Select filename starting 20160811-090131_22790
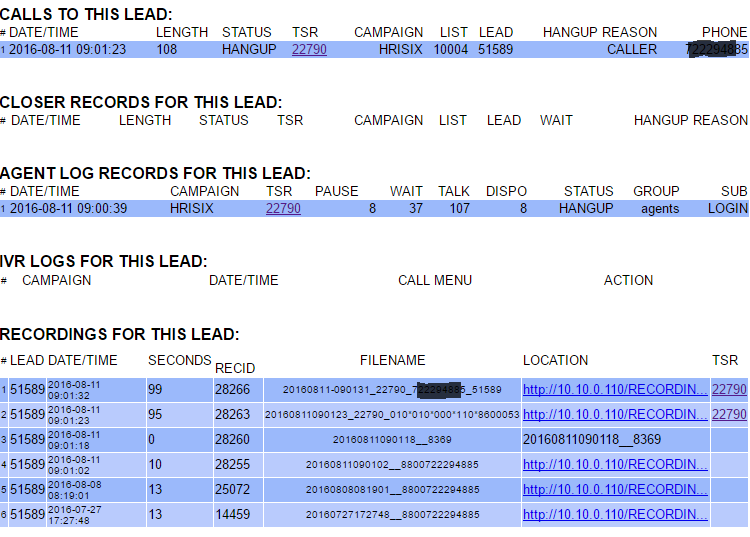 click(x=392, y=390)
